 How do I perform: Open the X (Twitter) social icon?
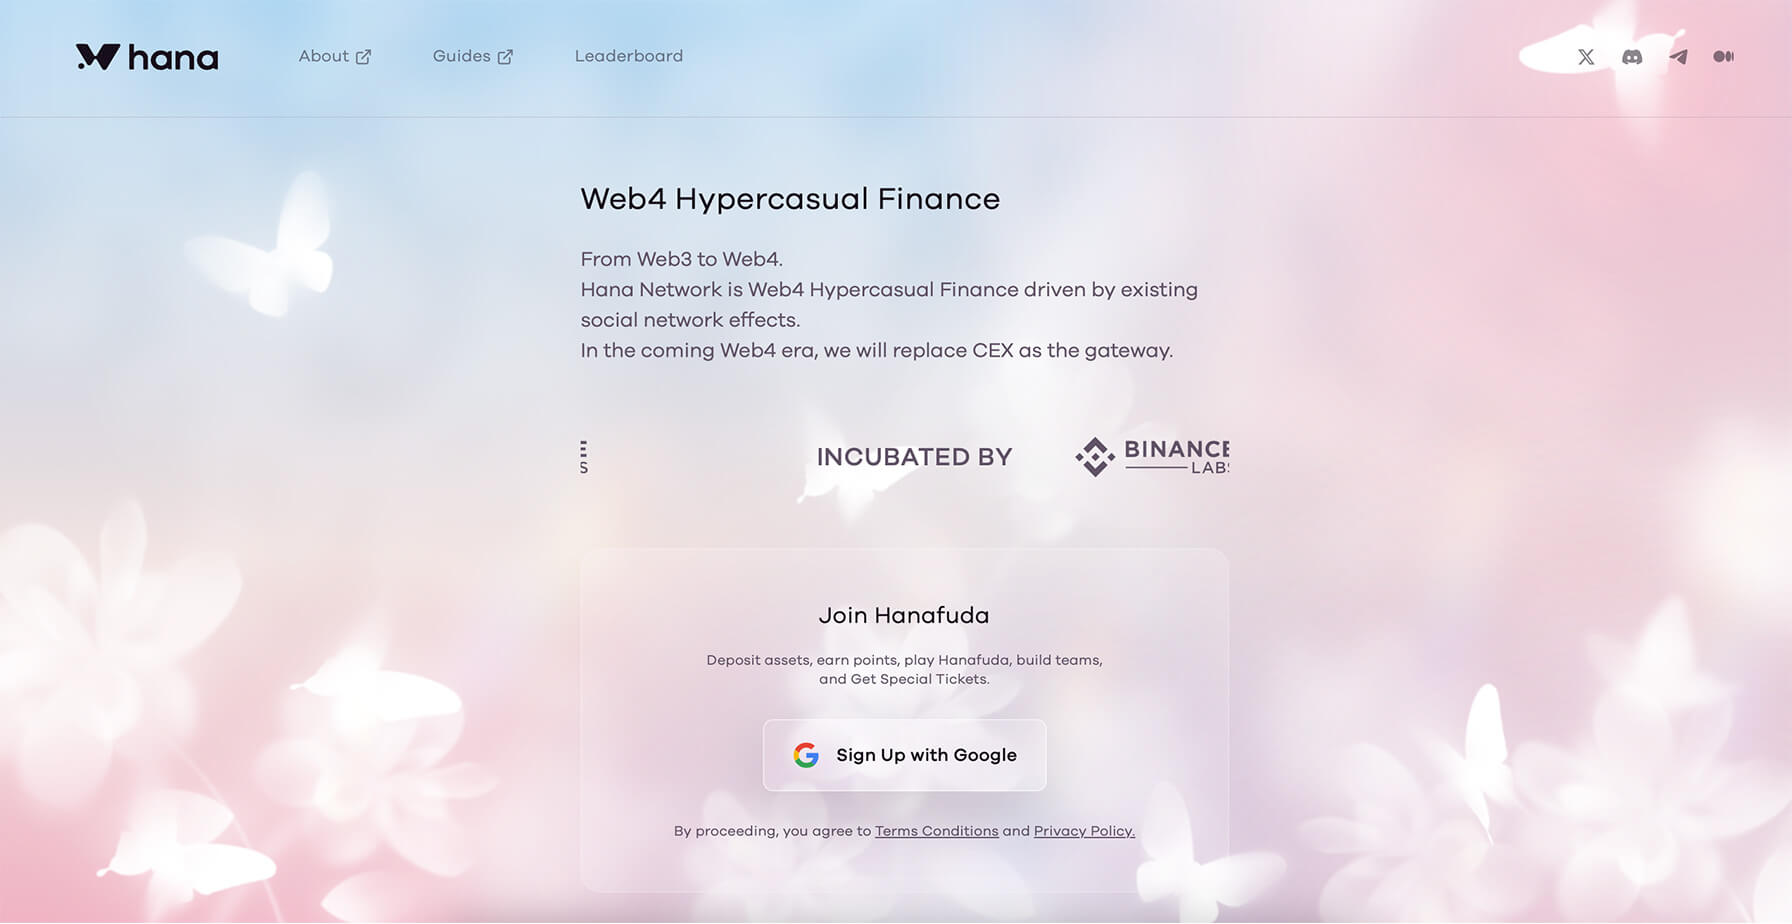click(1586, 57)
